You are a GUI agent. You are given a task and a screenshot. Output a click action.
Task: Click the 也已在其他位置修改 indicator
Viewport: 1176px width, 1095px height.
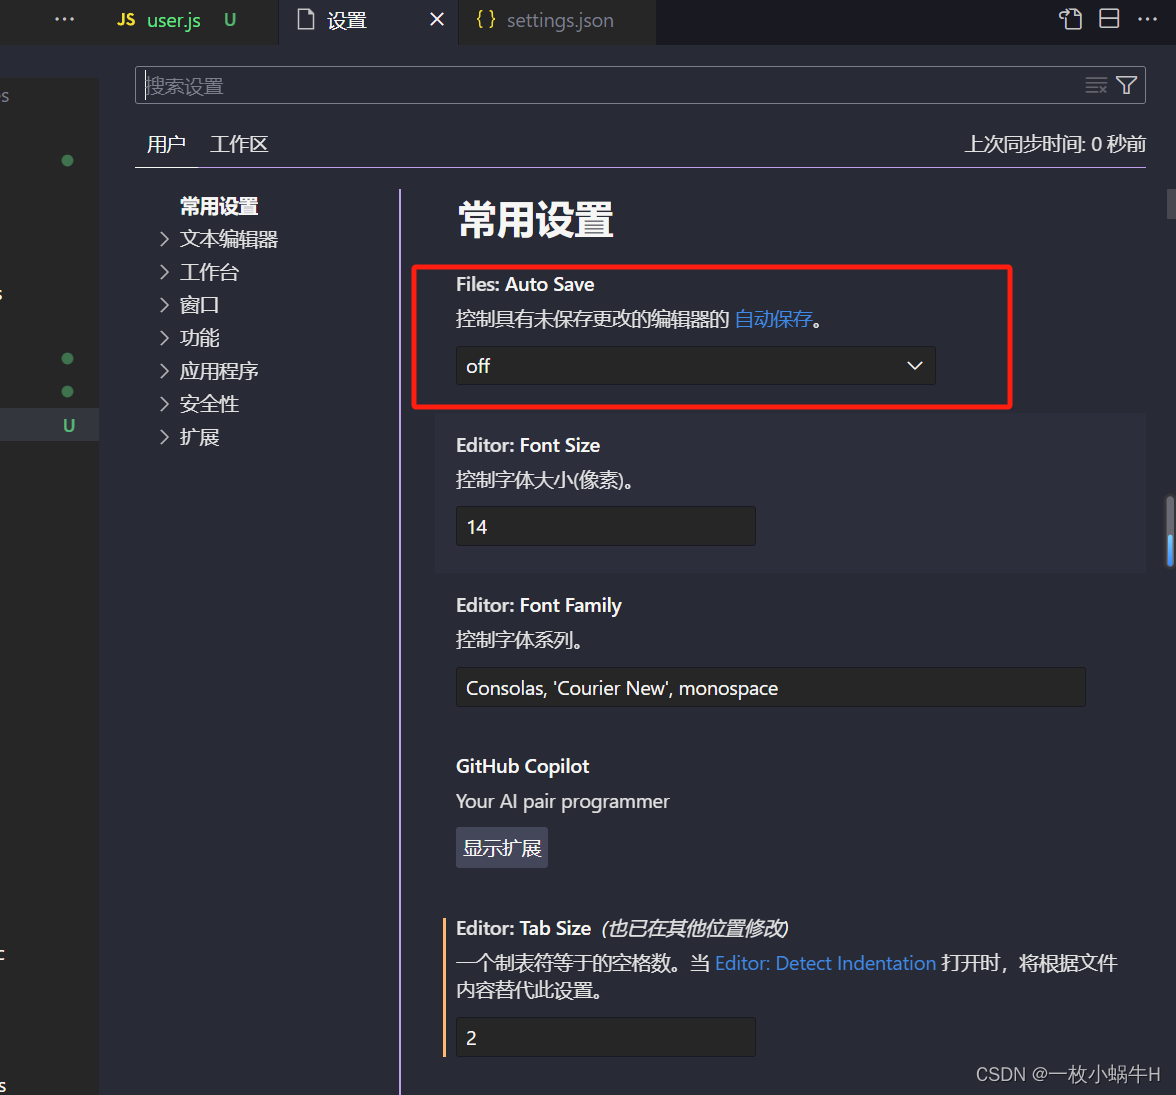[694, 928]
